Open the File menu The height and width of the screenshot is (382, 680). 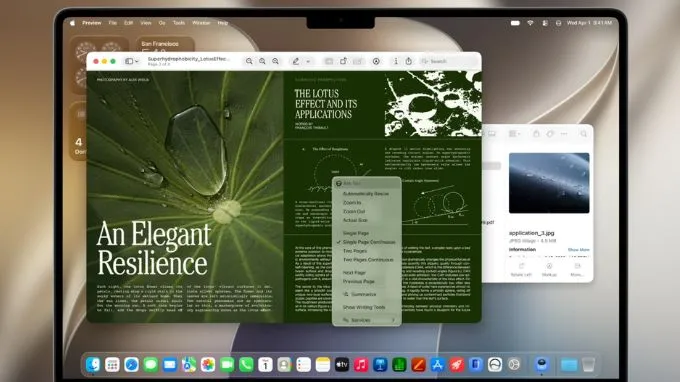tap(113, 23)
